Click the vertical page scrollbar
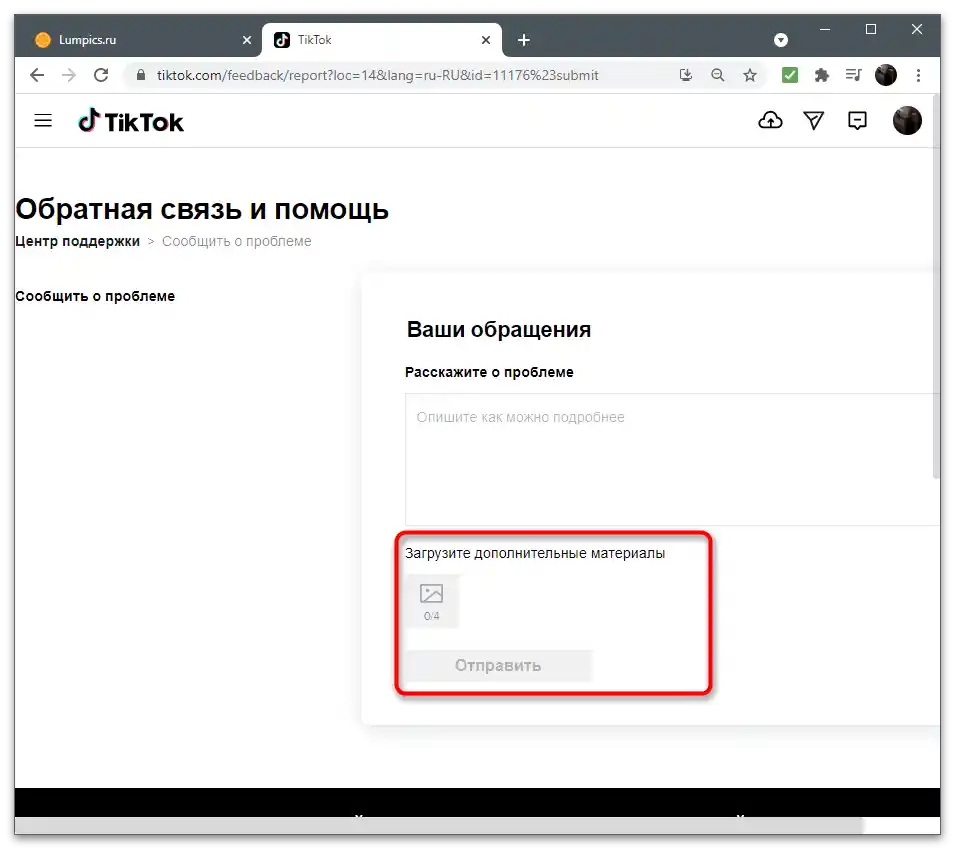Image resolution: width=955 pixels, height=849 pixels. click(x=936, y=286)
